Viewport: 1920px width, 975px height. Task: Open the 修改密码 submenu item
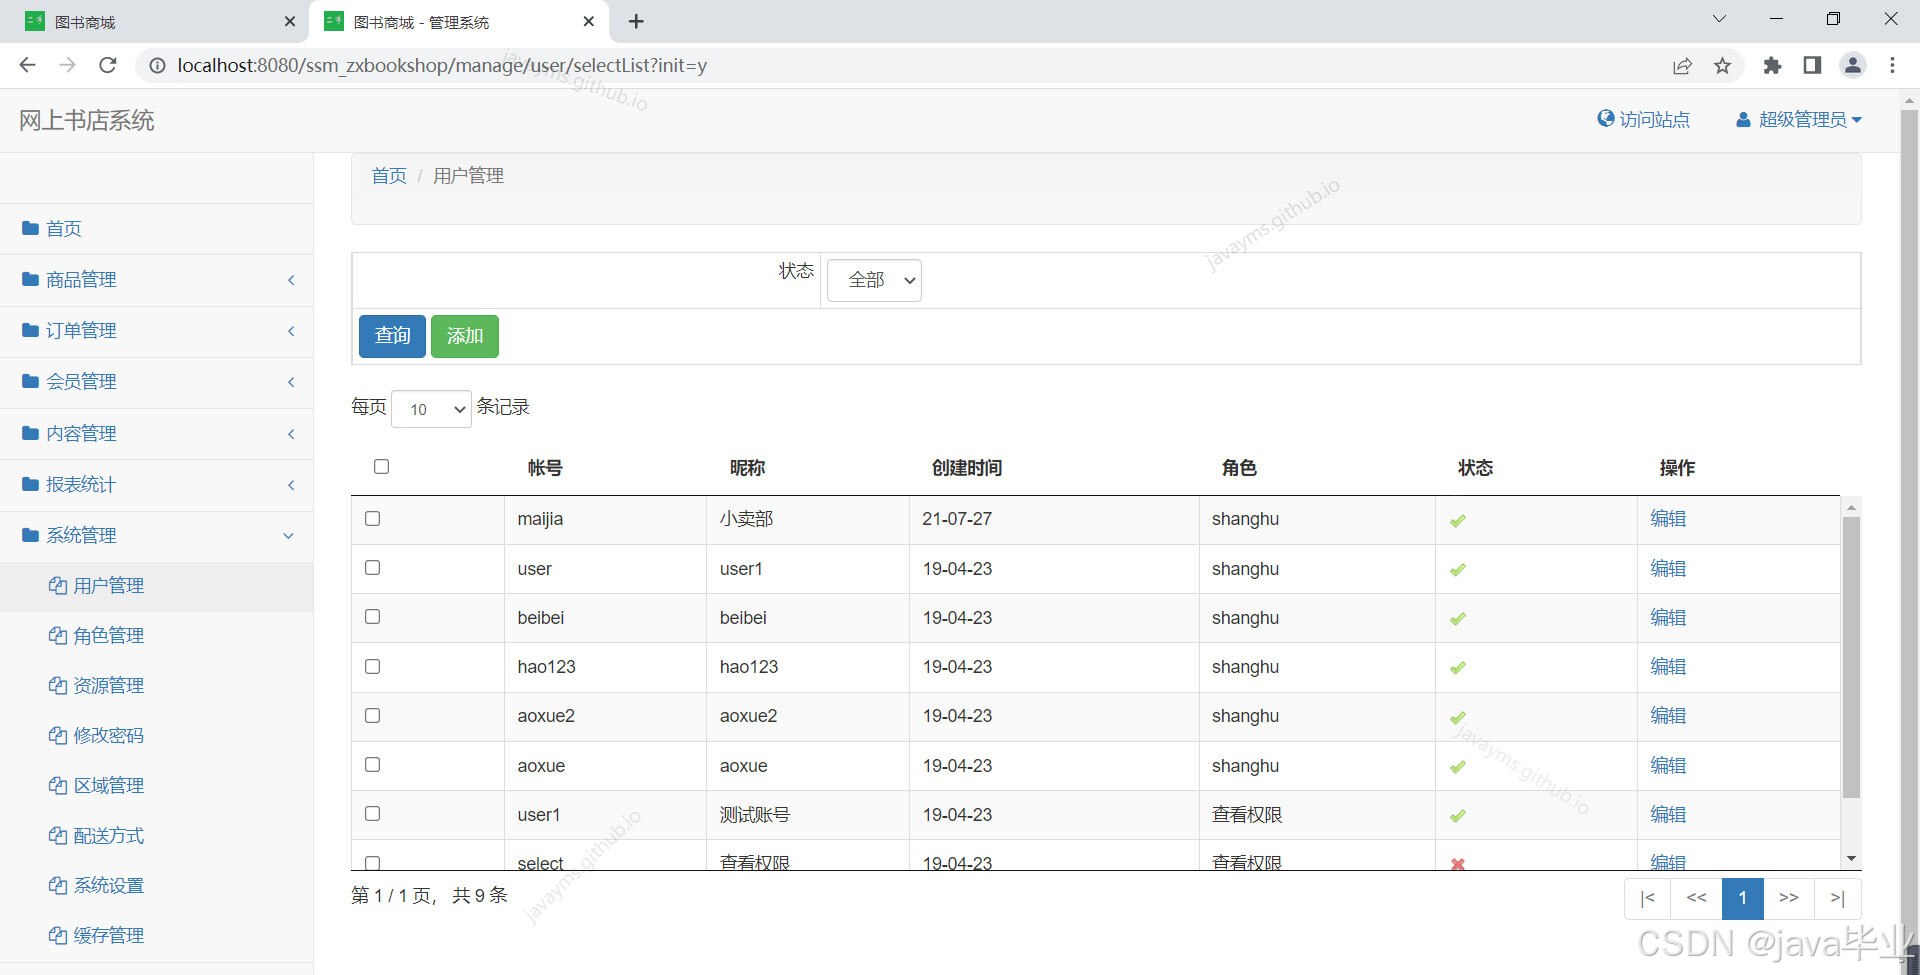coord(108,735)
